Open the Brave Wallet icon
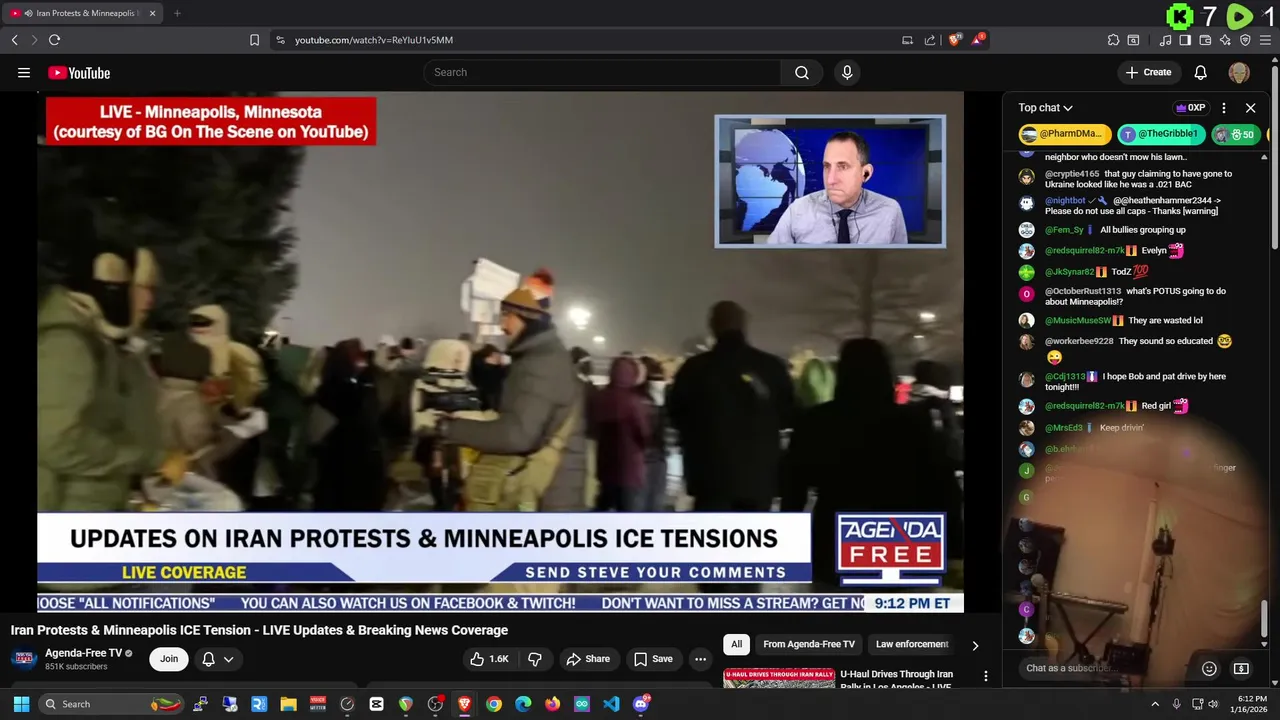Image resolution: width=1280 pixels, height=720 pixels. [1205, 40]
